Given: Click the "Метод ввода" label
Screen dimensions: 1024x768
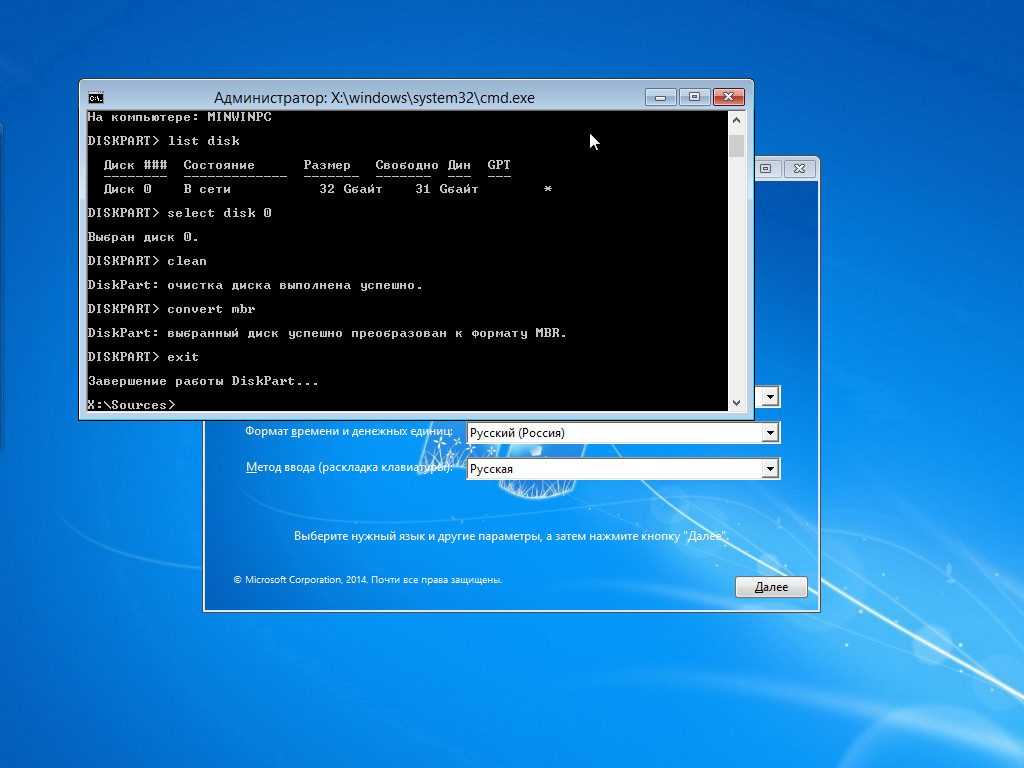Looking at the screenshot, I should coord(348,468).
